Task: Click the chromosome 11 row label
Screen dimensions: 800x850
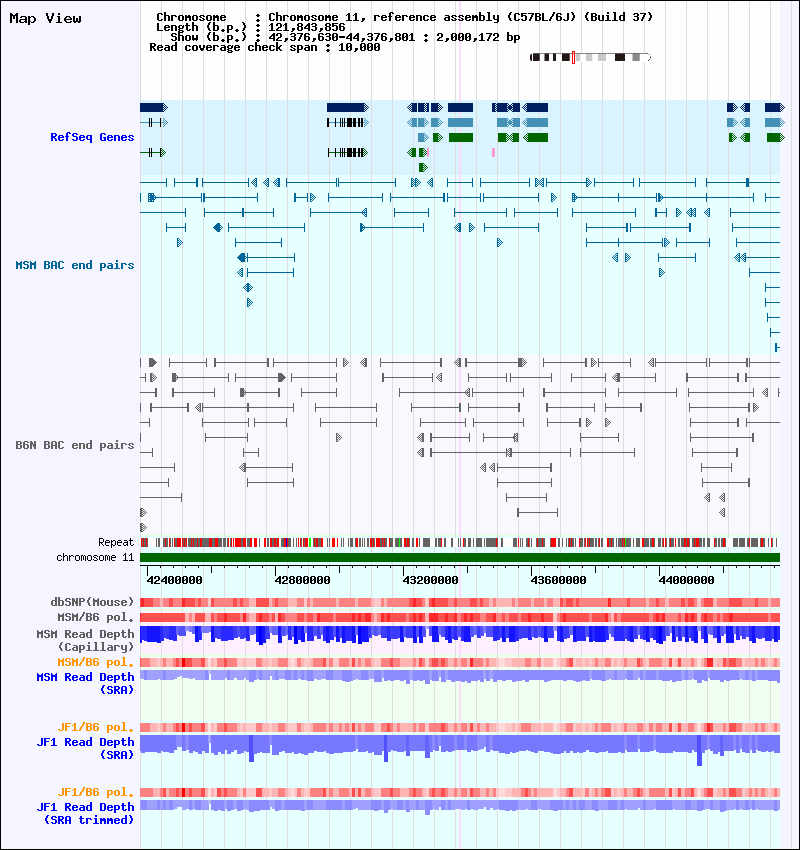Action: [95, 557]
